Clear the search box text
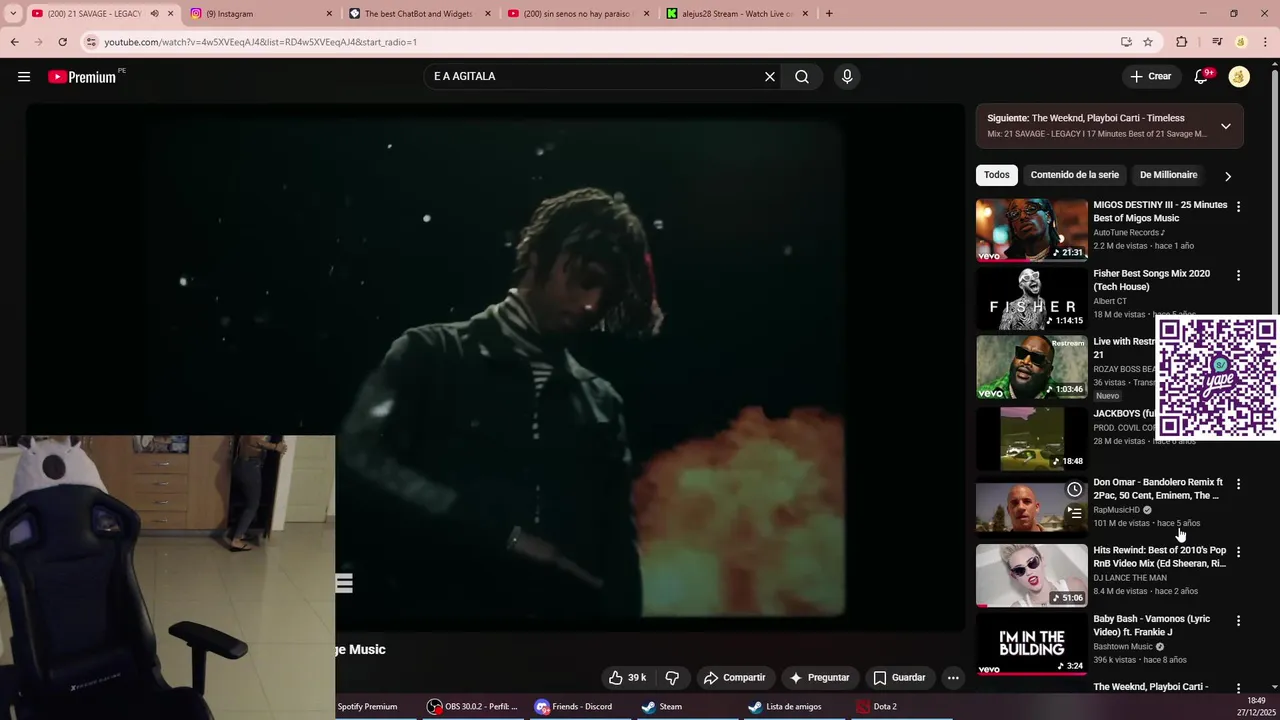The image size is (1280, 720). click(770, 76)
